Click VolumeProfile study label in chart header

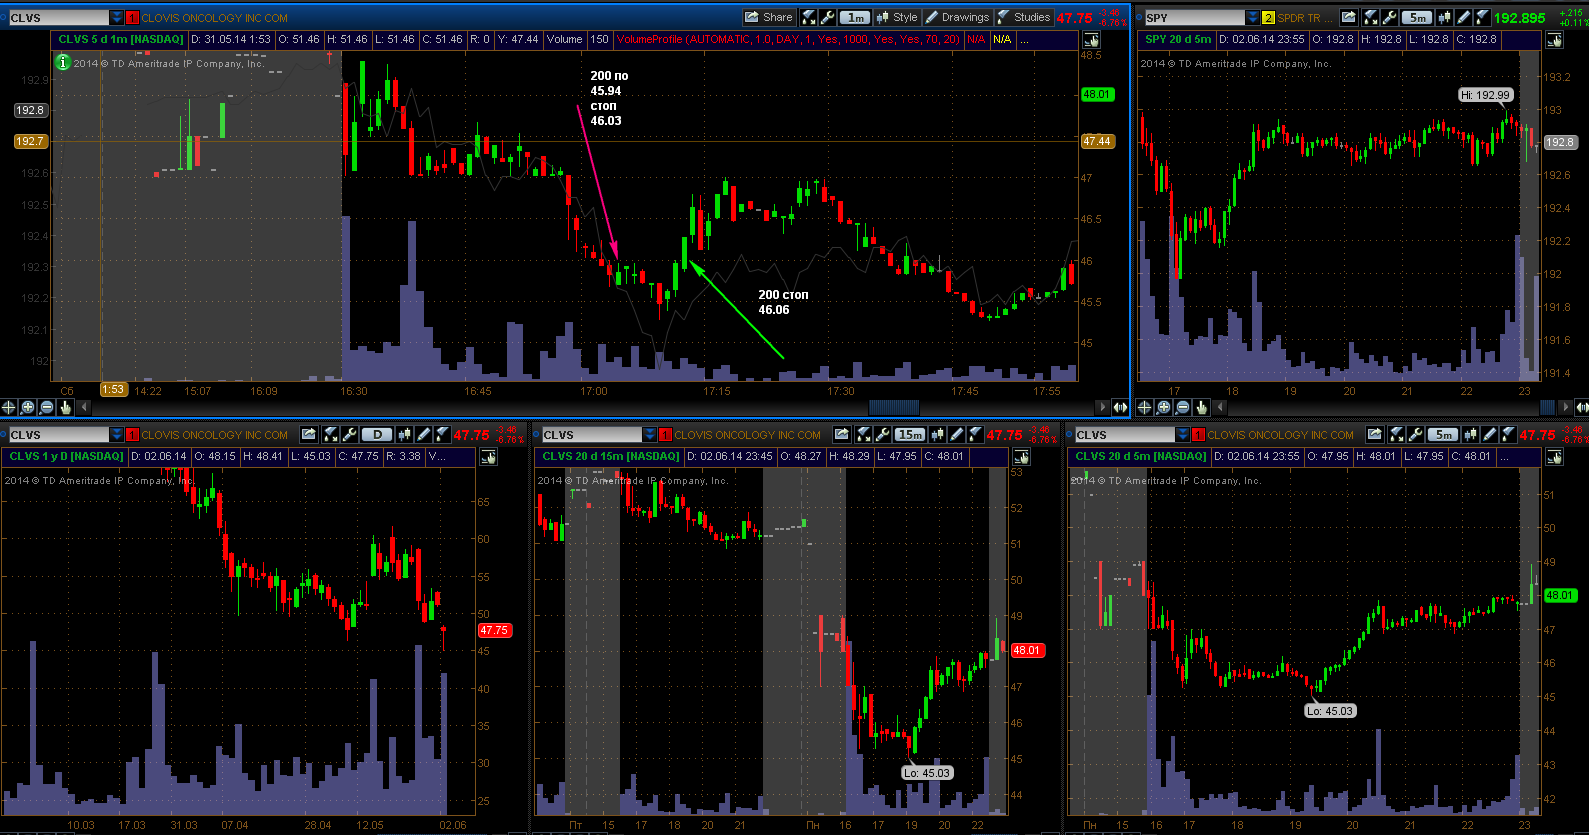pos(788,40)
